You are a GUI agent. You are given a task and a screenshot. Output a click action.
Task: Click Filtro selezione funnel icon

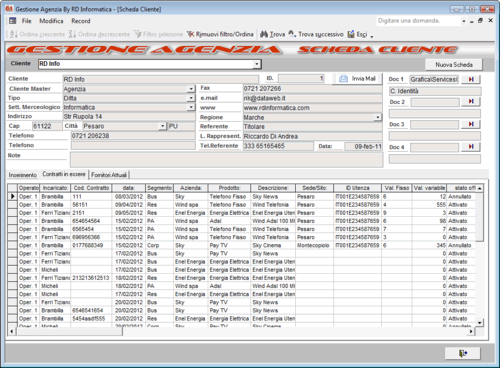[x=138, y=34]
